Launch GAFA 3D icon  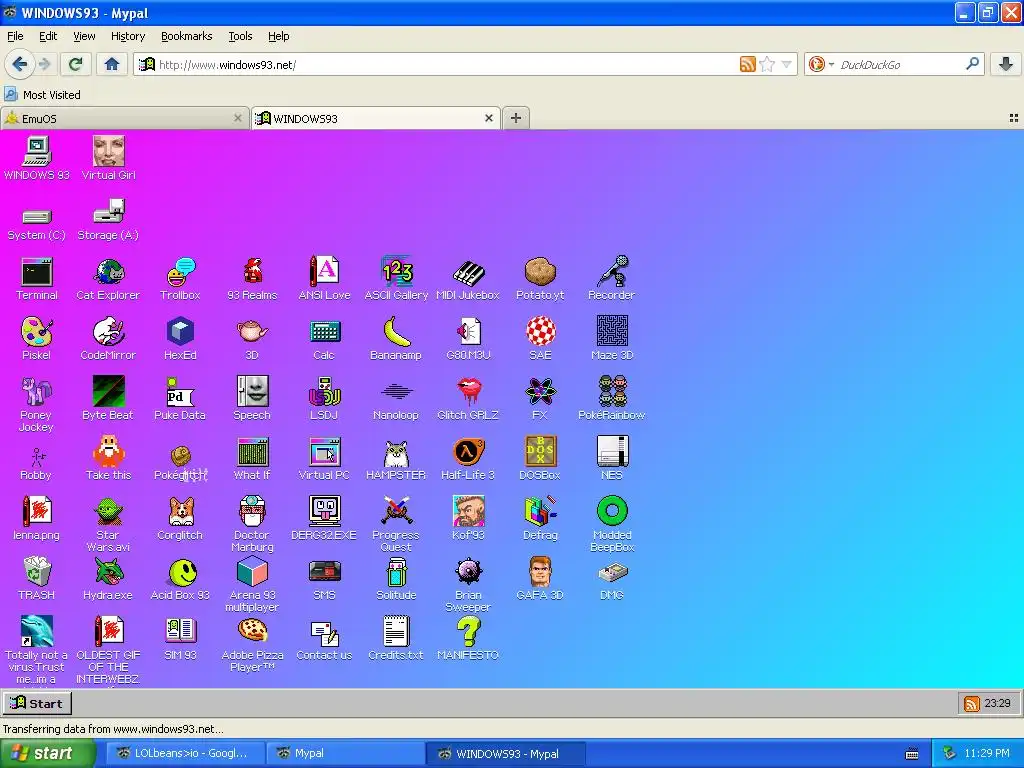coord(540,579)
